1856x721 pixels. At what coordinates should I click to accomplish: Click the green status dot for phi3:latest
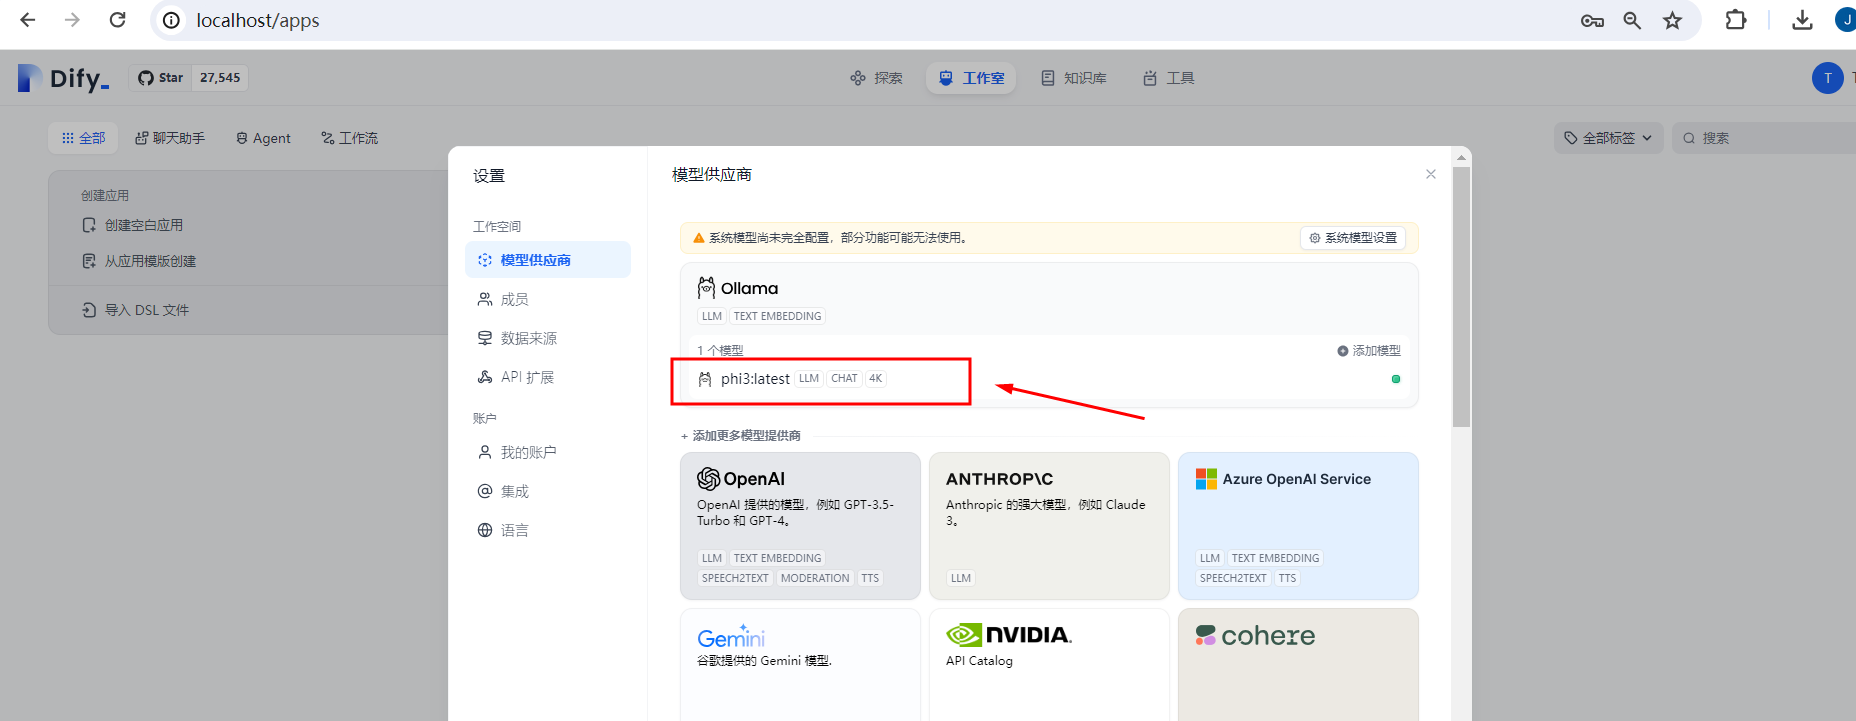pyautogui.click(x=1396, y=379)
